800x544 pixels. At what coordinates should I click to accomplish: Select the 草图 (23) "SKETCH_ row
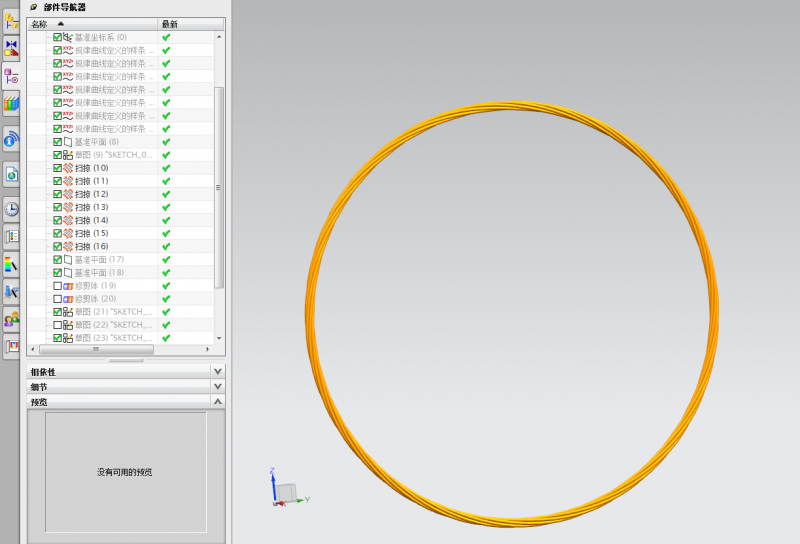click(120, 338)
